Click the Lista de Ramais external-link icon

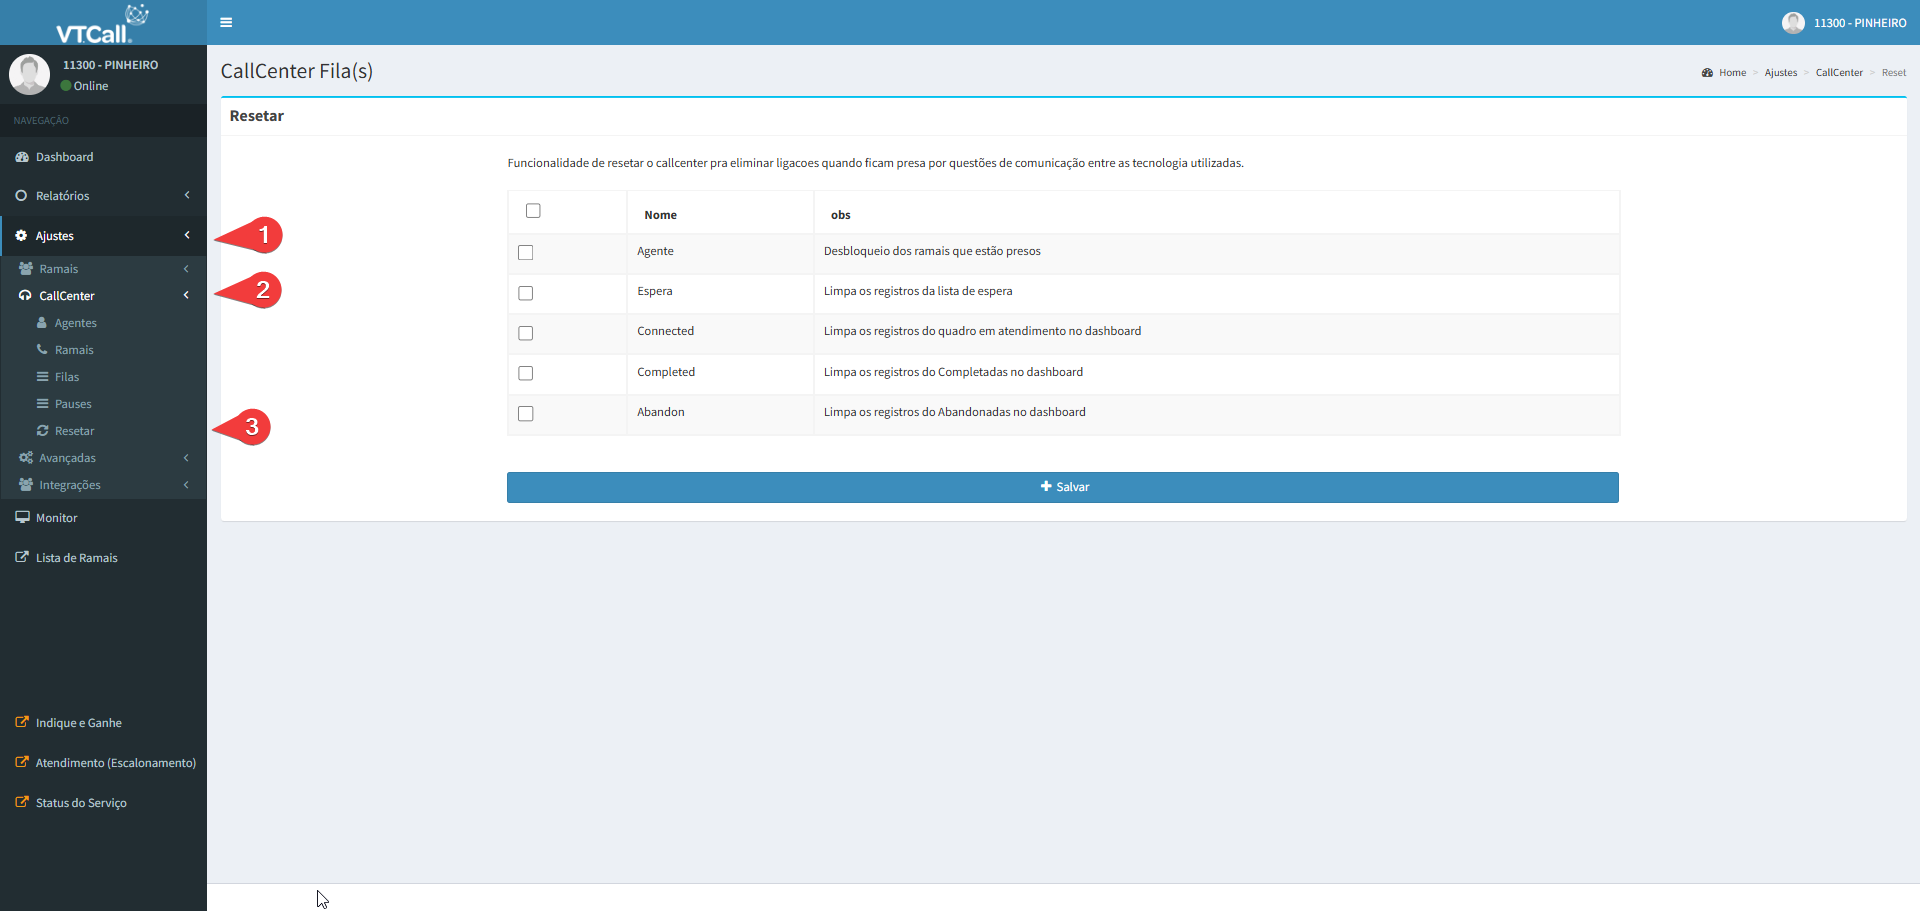pos(22,558)
